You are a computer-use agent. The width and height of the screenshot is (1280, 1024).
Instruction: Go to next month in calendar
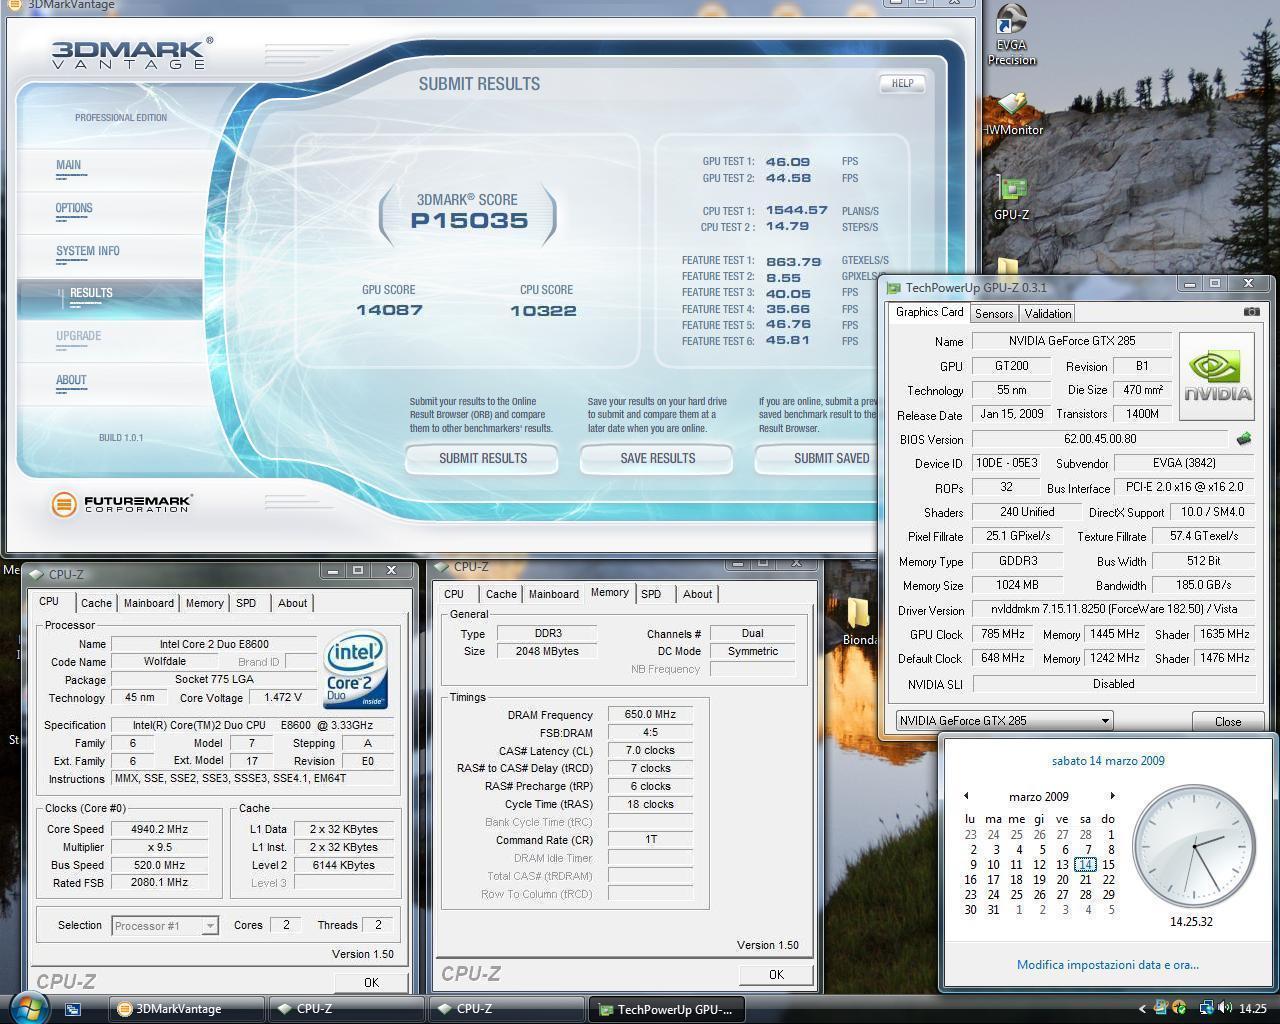pos(1112,796)
